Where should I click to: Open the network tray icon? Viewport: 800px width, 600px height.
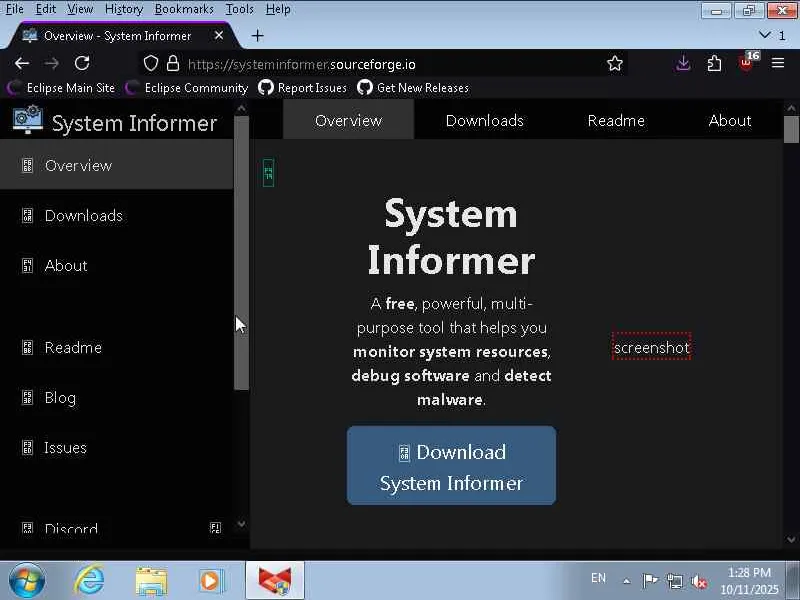(674, 581)
